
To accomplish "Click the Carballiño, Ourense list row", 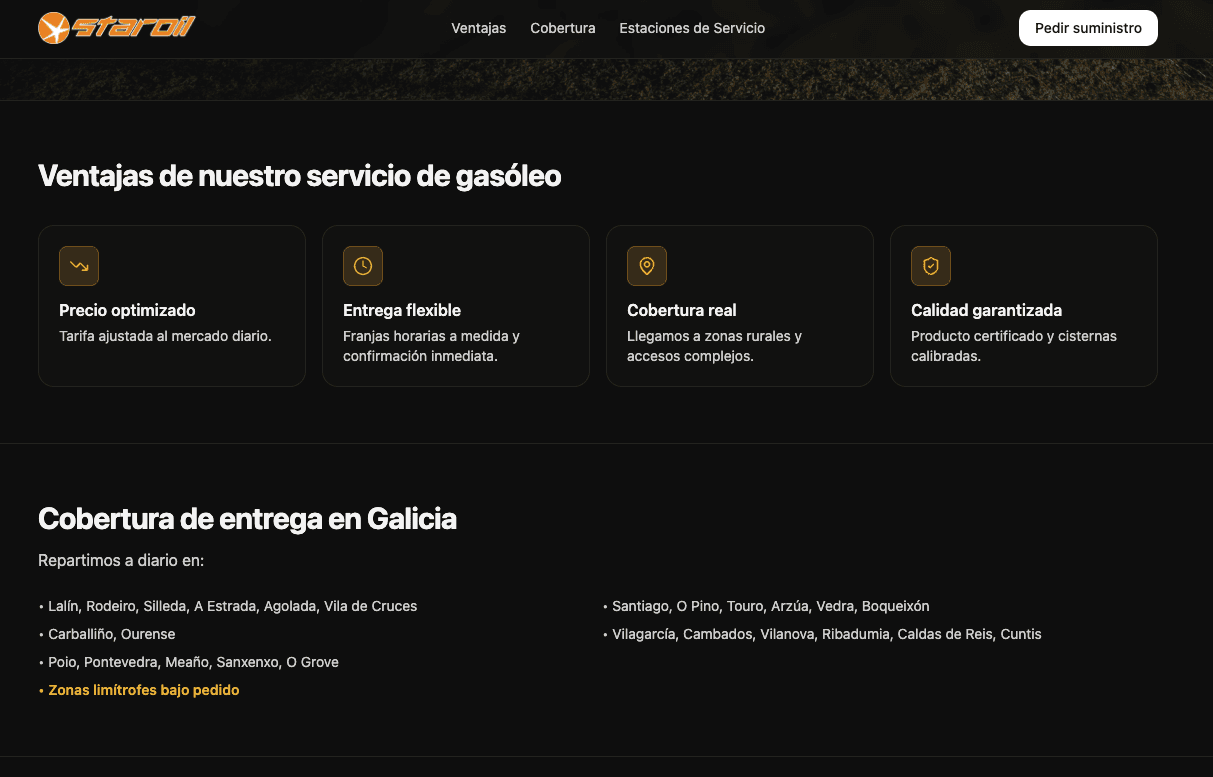I will tap(107, 634).
